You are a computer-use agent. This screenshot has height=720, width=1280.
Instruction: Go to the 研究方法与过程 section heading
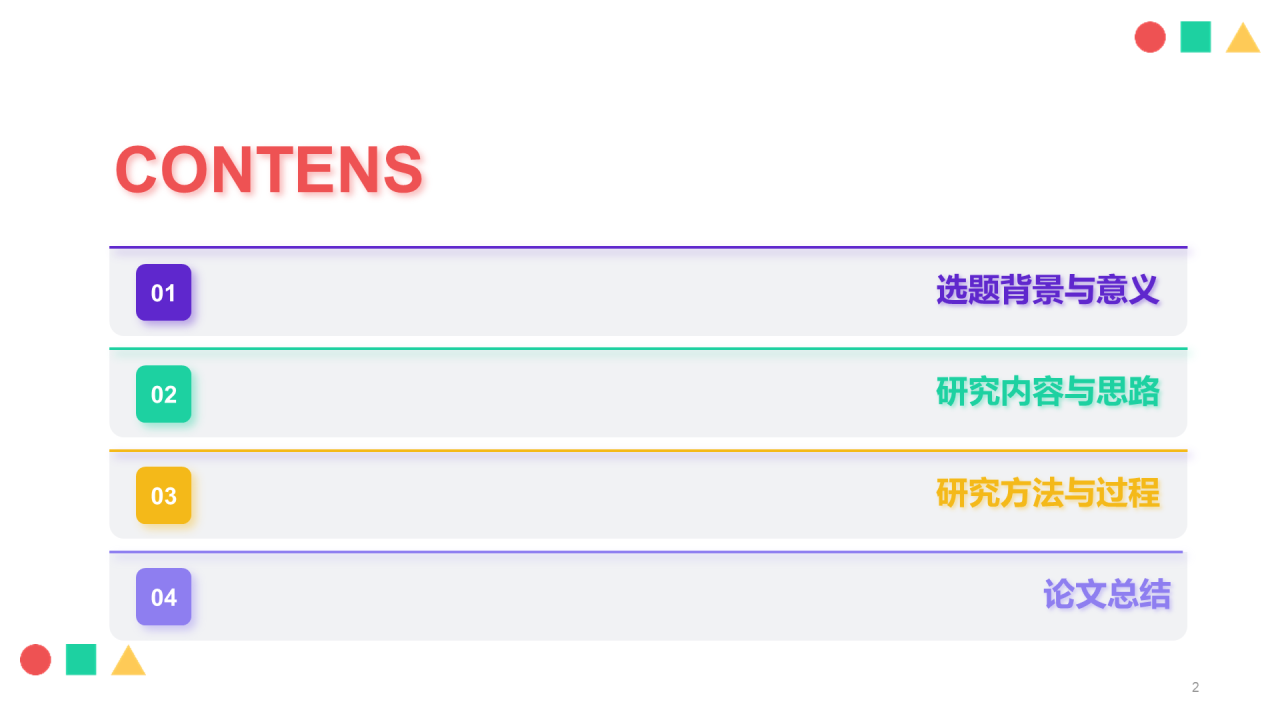1047,493
